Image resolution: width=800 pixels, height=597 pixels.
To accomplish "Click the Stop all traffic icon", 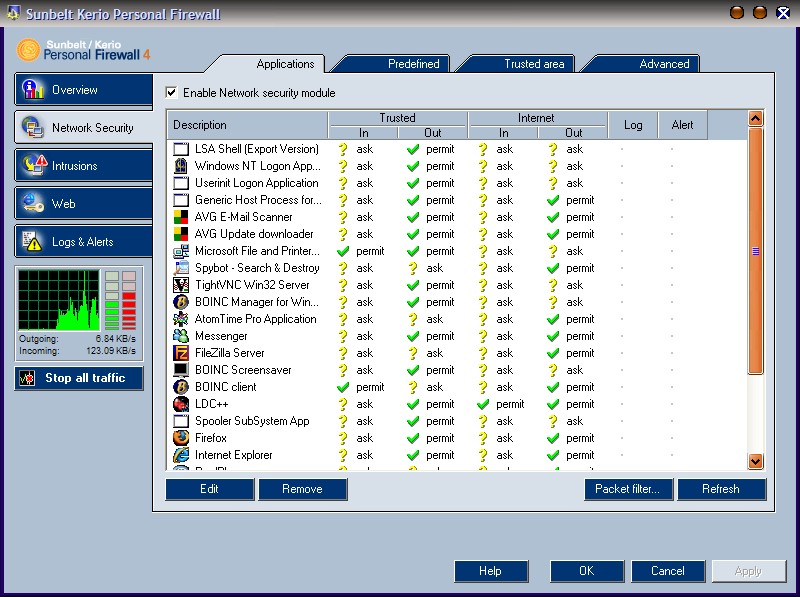I will click(27, 378).
